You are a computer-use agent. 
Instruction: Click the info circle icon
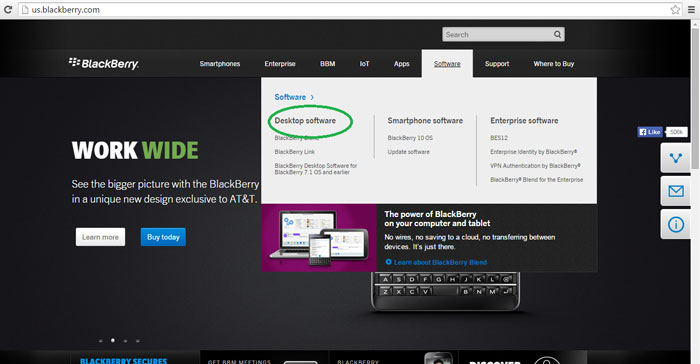tap(675, 224)
